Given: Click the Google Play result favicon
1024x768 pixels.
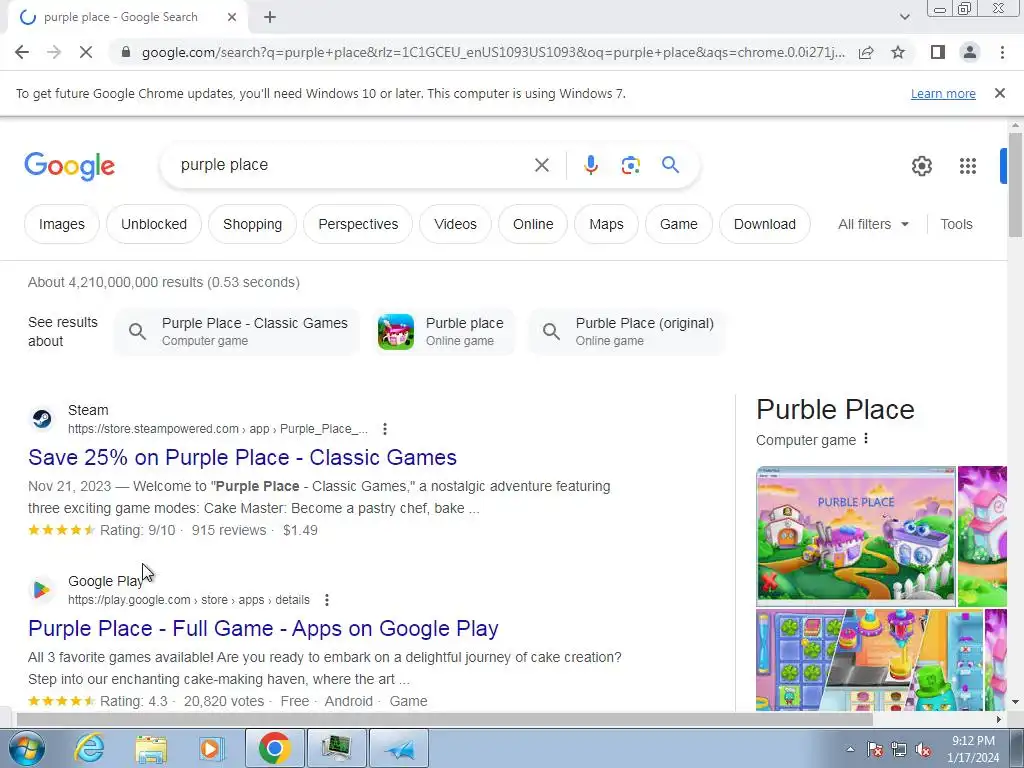Looking at the screenshot, I should (x=41, y=590).
